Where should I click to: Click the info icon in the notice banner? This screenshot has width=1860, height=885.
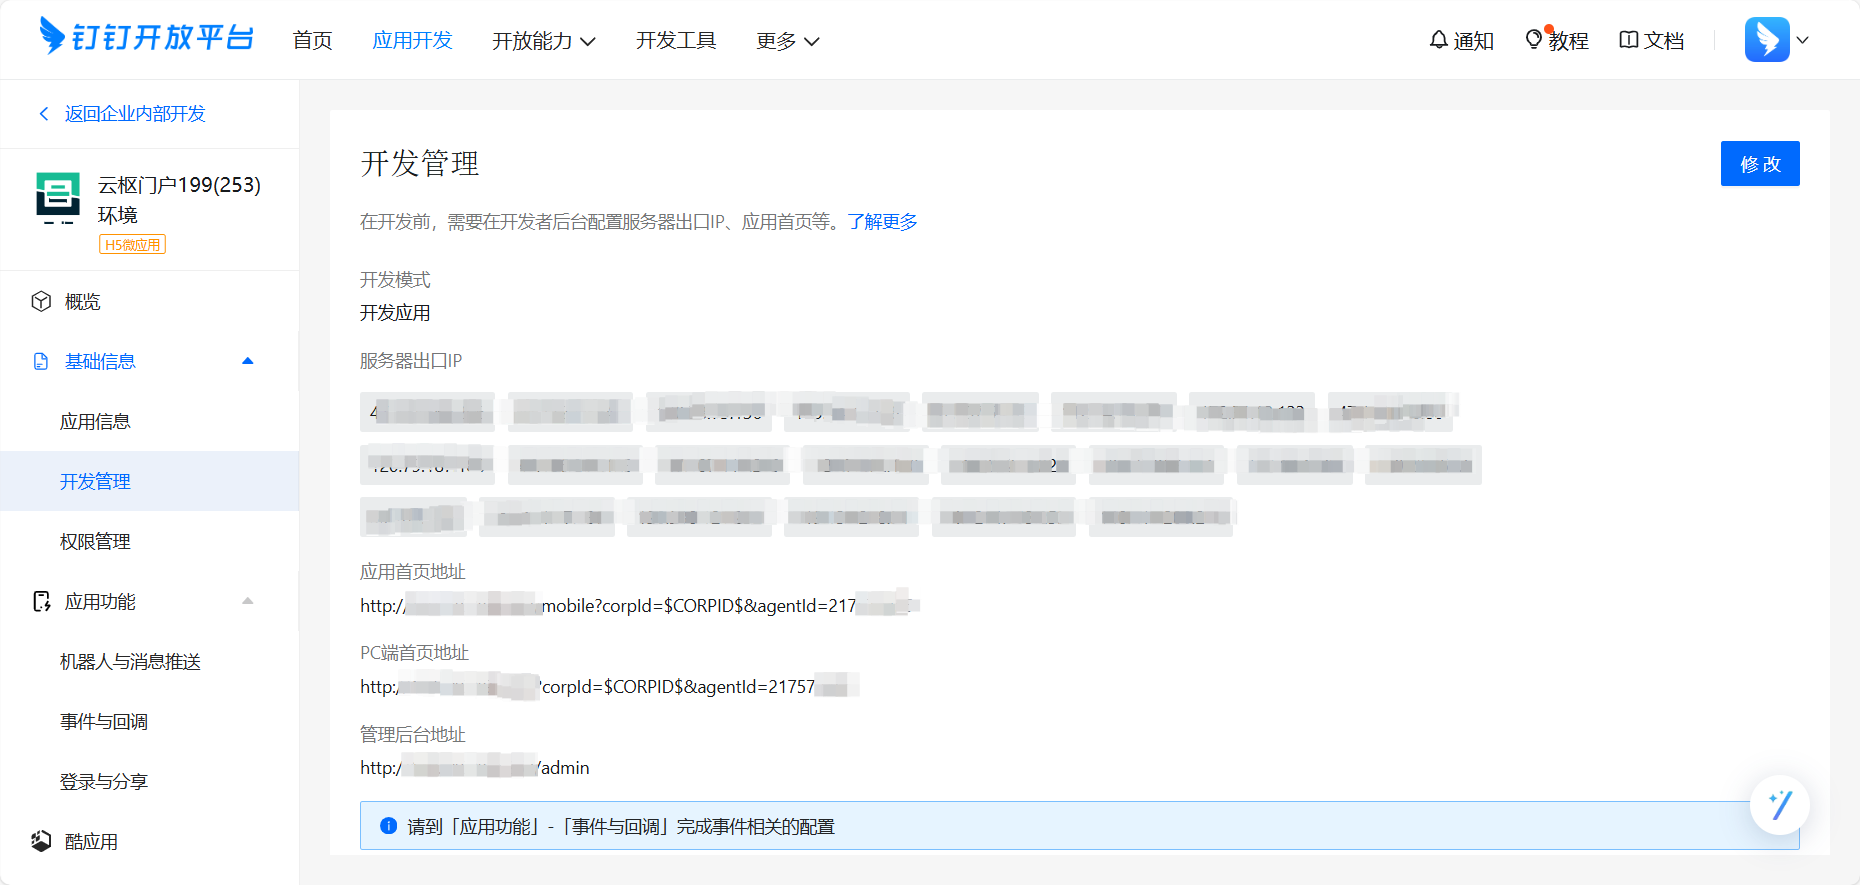click(x=389, y=826)
